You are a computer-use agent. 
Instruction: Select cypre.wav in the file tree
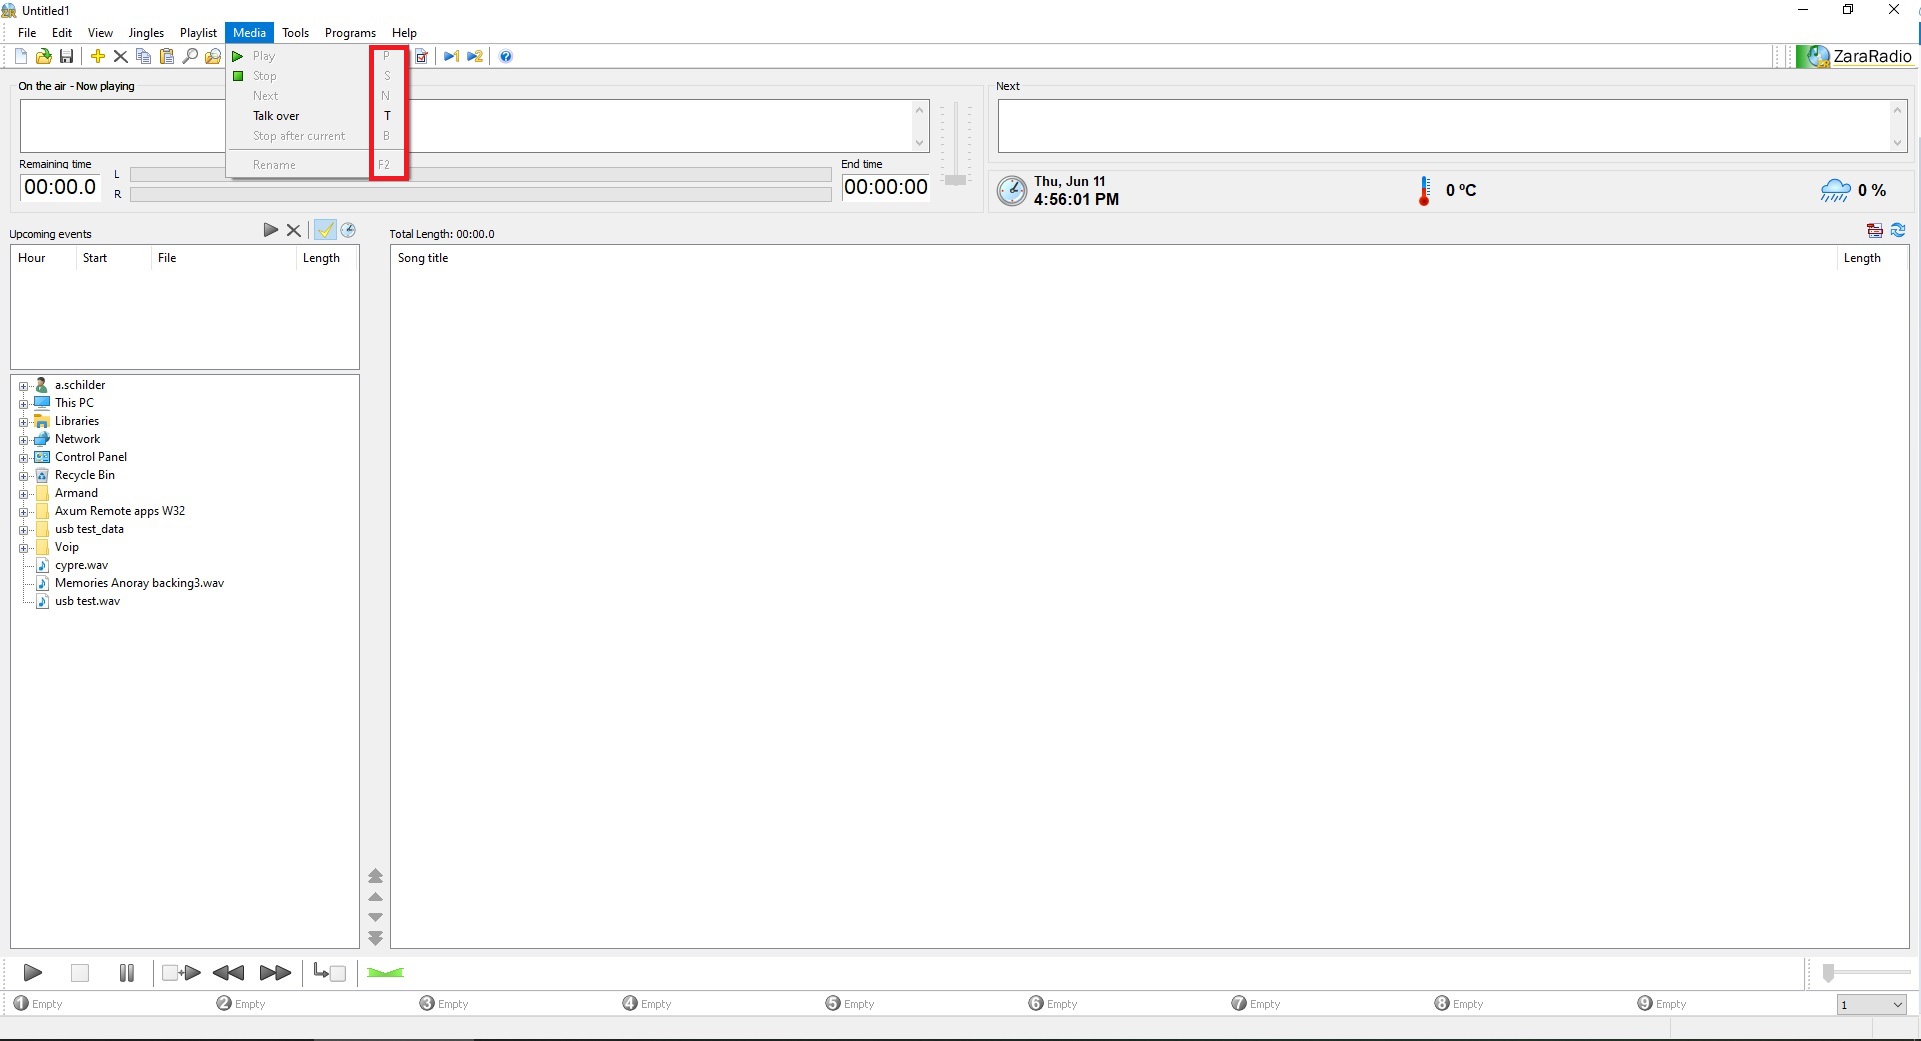81,566
